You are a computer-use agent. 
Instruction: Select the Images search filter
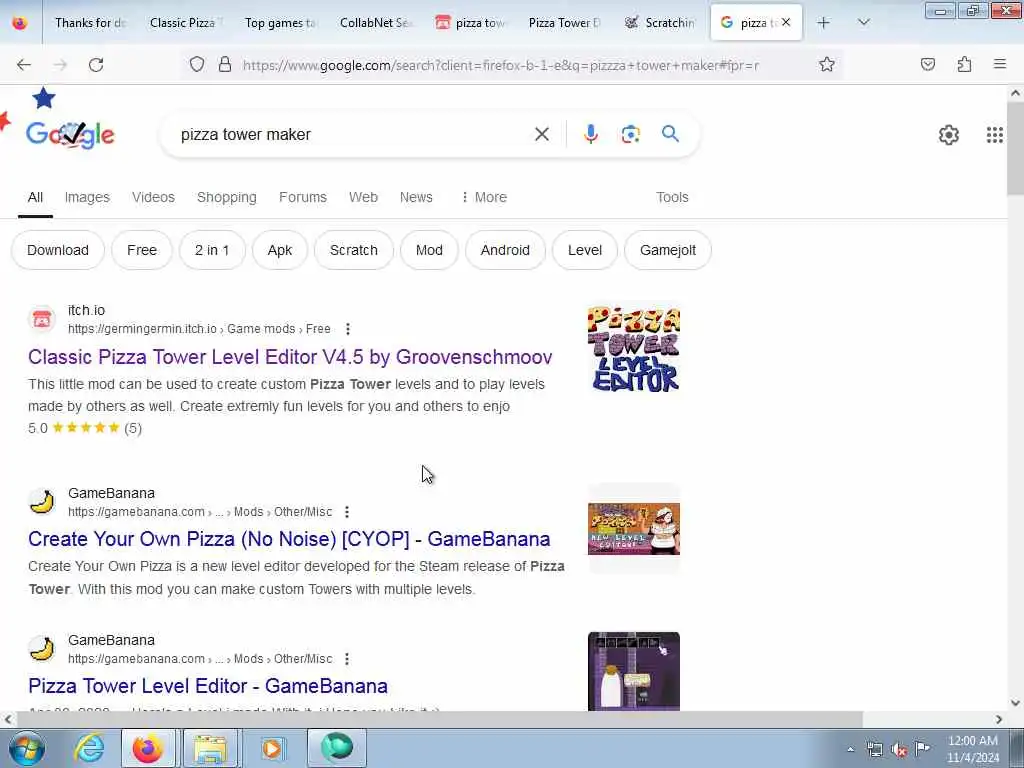pyautogui.click(x=87, y=197)
